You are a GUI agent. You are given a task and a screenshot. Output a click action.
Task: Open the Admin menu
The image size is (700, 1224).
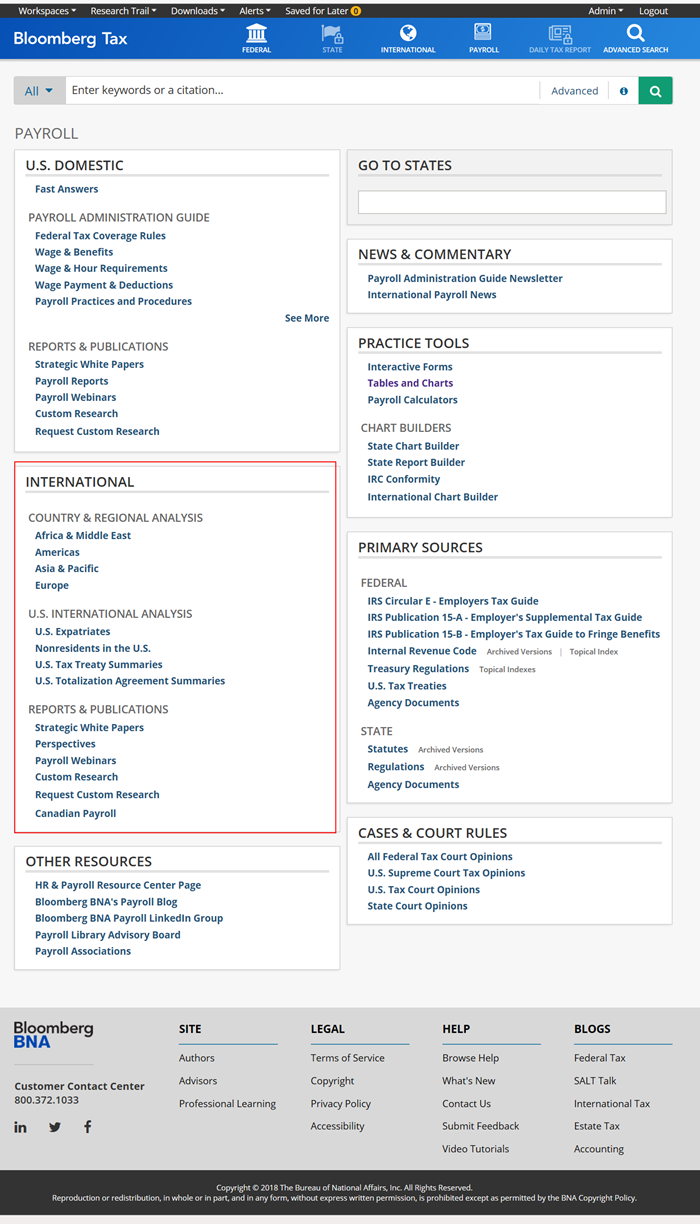(x=605, y=11)
